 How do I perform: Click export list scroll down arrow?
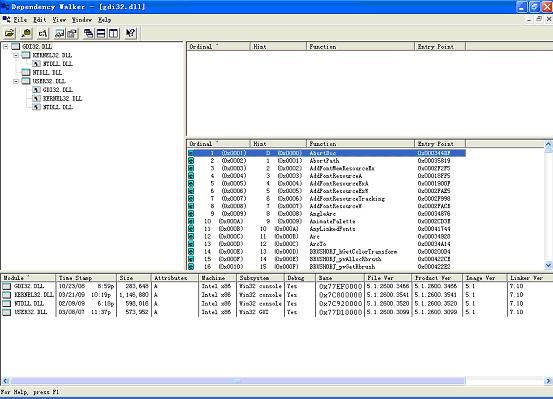click(548, 265)
